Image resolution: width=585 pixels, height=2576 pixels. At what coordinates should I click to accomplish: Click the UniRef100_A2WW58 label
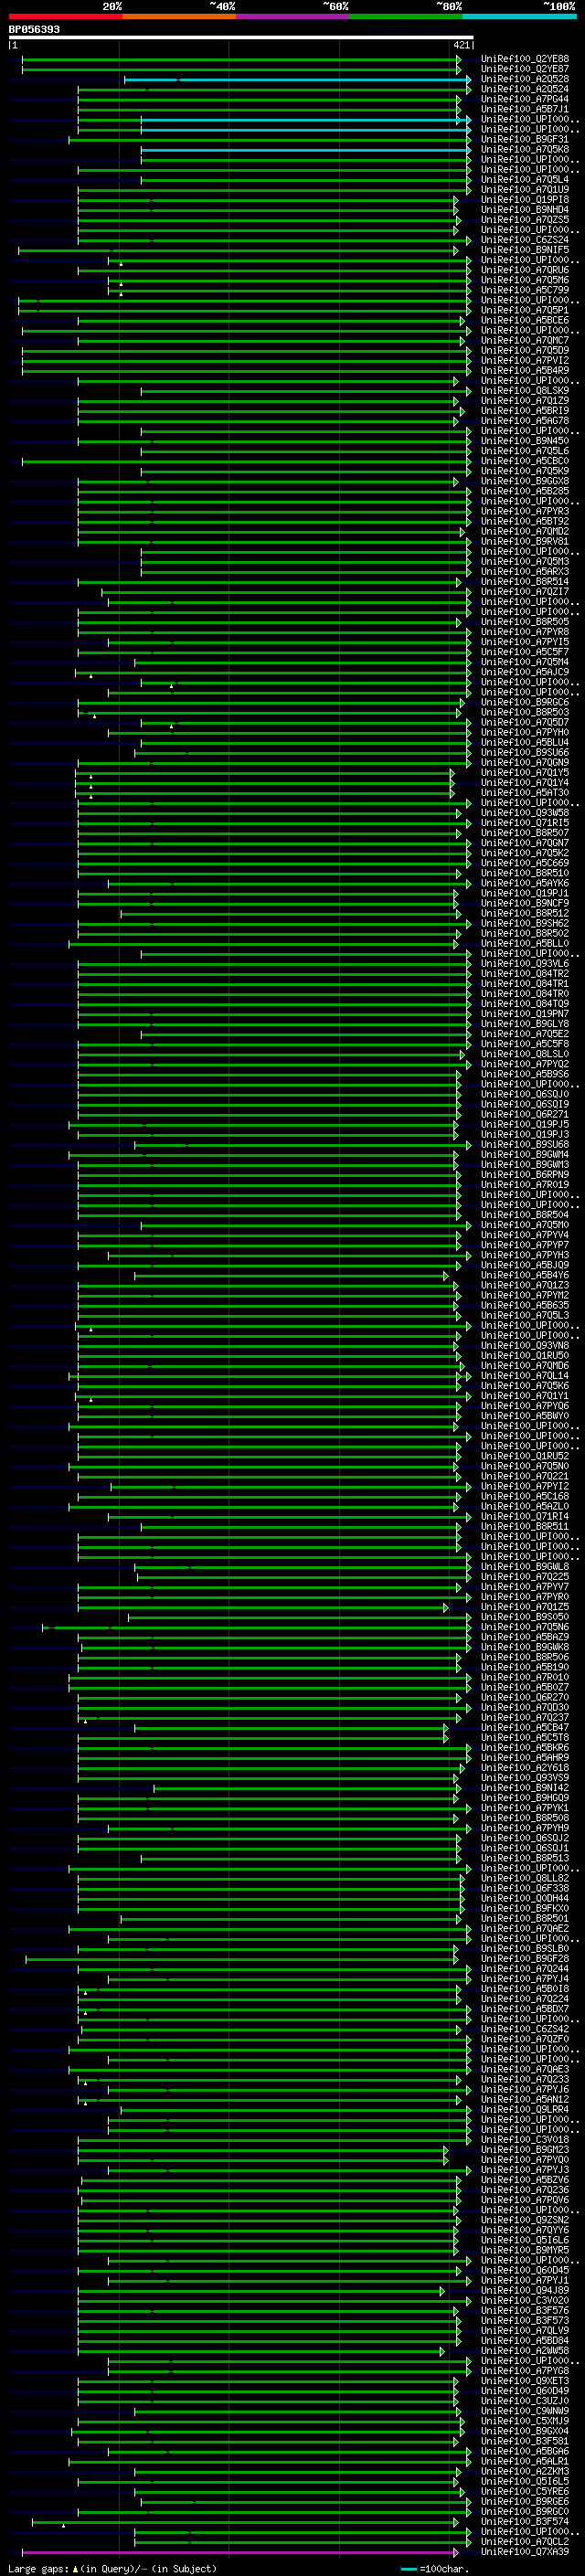point(525,2350)
